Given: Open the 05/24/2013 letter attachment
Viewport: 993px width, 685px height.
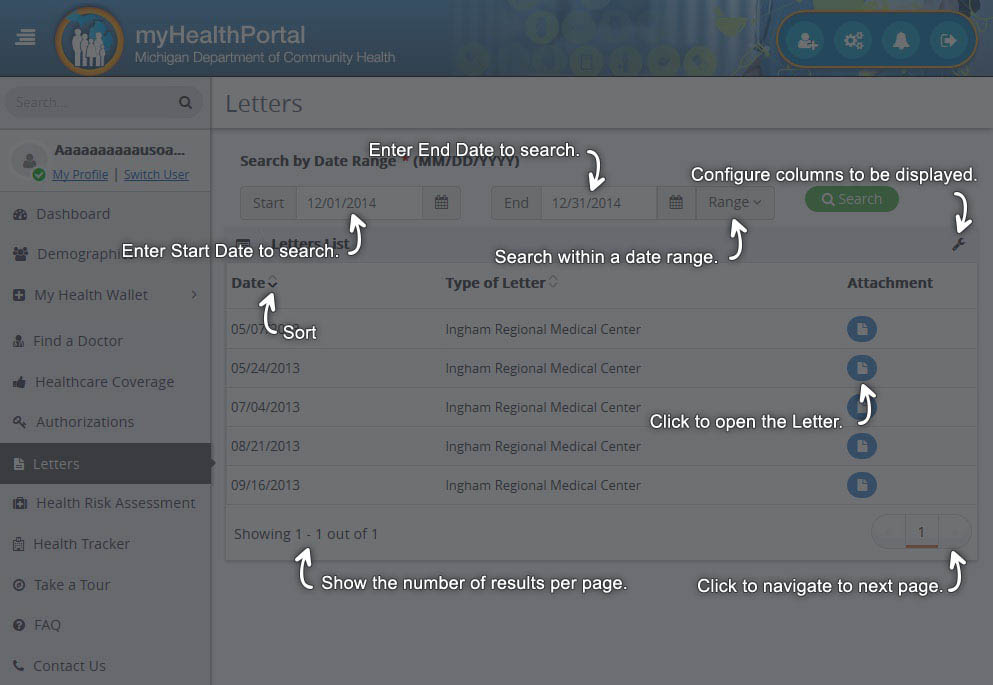Looking at the screenshot, I should click(862, 368).
